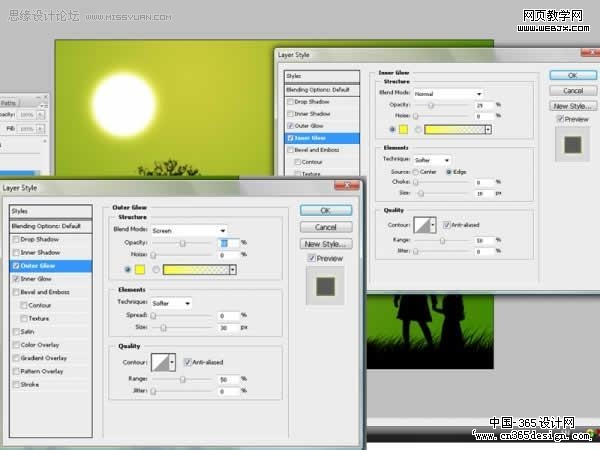Click Size slider handle in Outer Glow
Viewport: 600px width, 450px height.
coord(163,328)
